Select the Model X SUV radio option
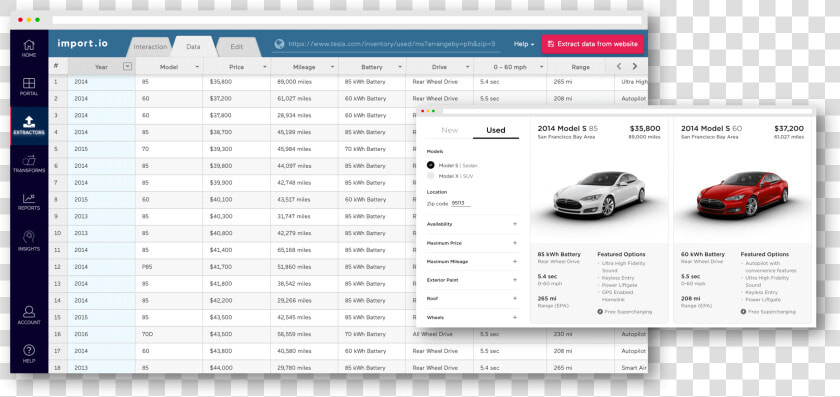Viewport: 840px width, 397px height. pyautogui.click(x=431, y=176)
